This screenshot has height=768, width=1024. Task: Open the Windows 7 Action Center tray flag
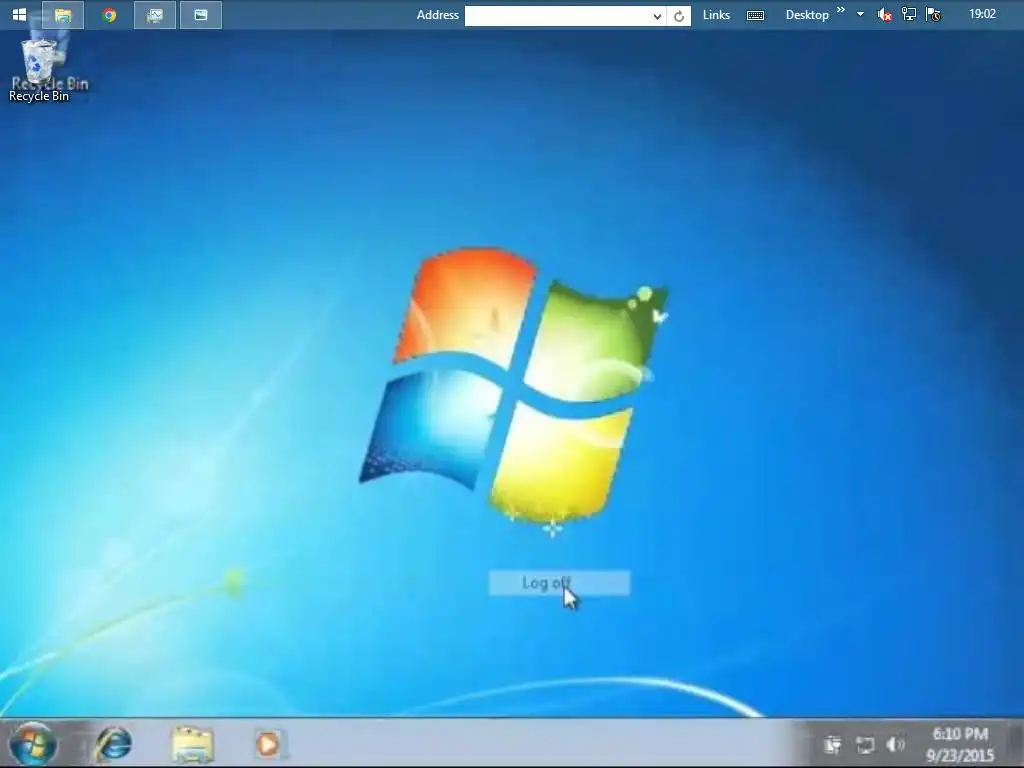pos(833,744)
